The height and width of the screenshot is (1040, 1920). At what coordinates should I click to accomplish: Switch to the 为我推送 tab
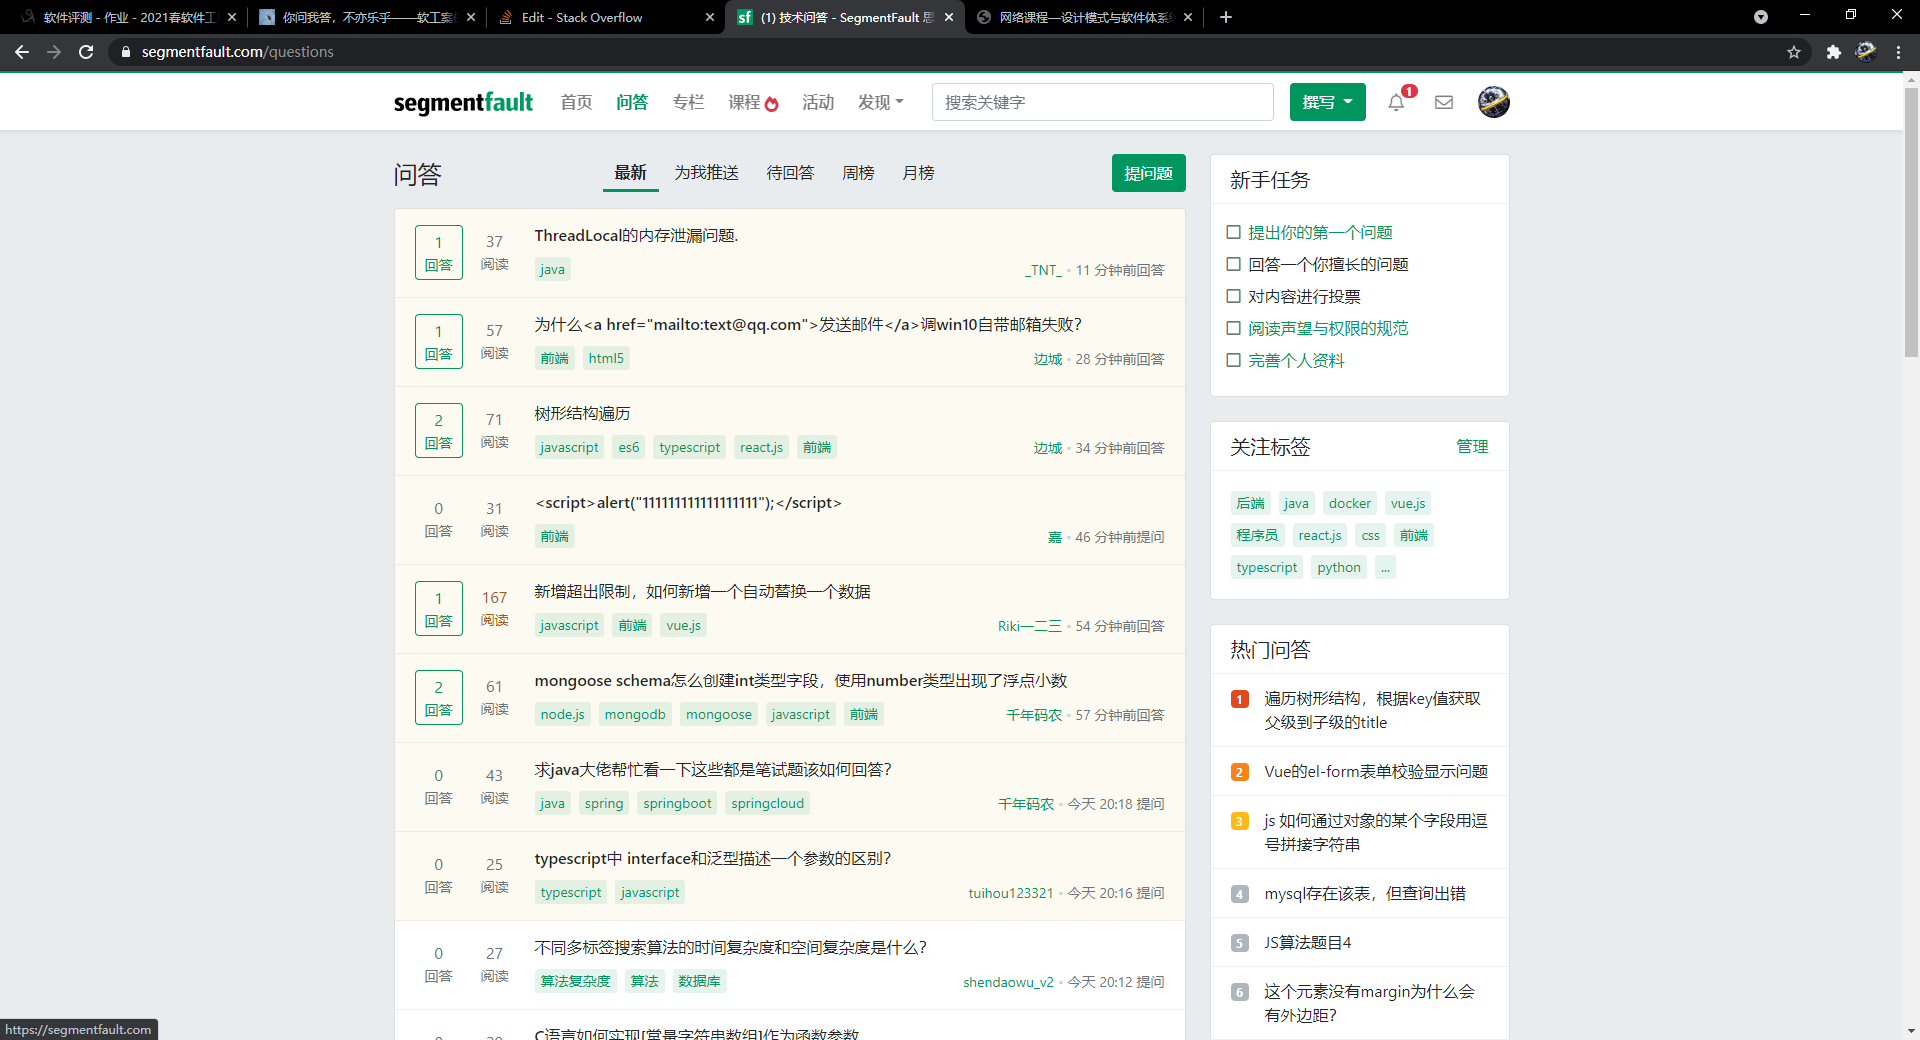click(706, 173)
